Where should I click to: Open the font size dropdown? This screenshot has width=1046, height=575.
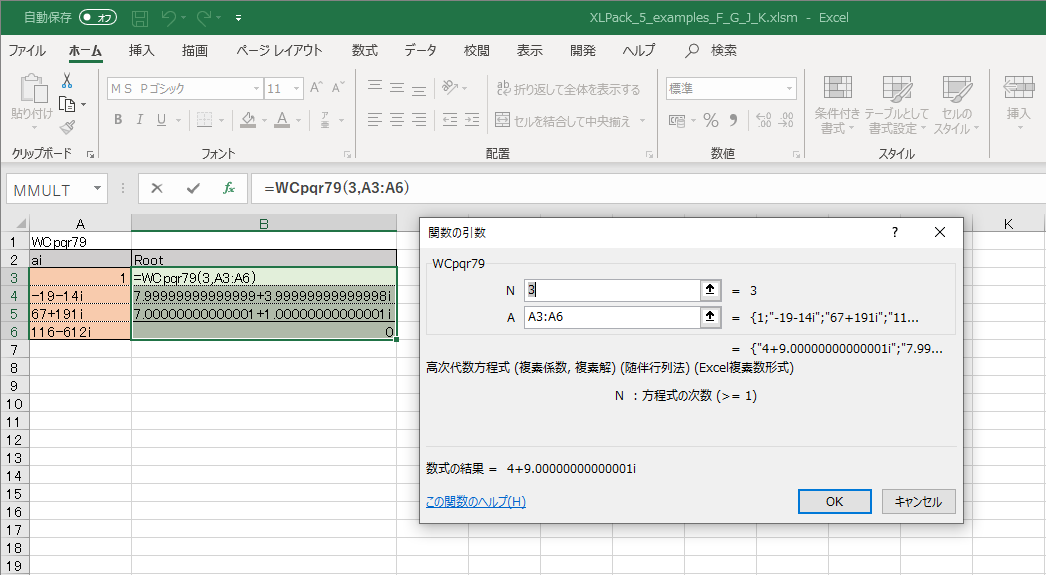296,88
